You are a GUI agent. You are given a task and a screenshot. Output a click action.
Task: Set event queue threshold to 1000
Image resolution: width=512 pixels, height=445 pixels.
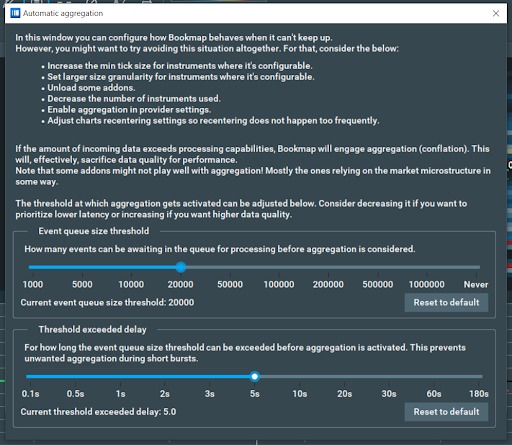click(x=33, y=267)
